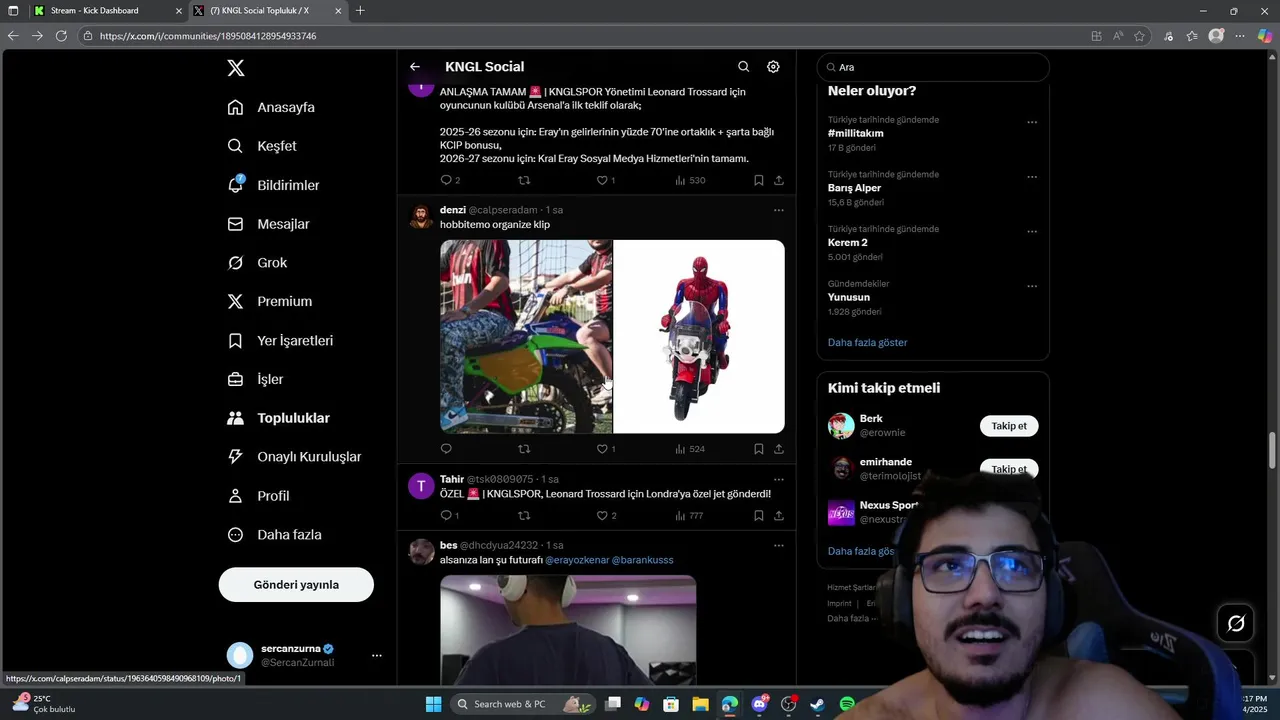Viewport: 1280px width, 720px height.
Task: Open File Explorer from the taskbar
Action: (700, 704)
